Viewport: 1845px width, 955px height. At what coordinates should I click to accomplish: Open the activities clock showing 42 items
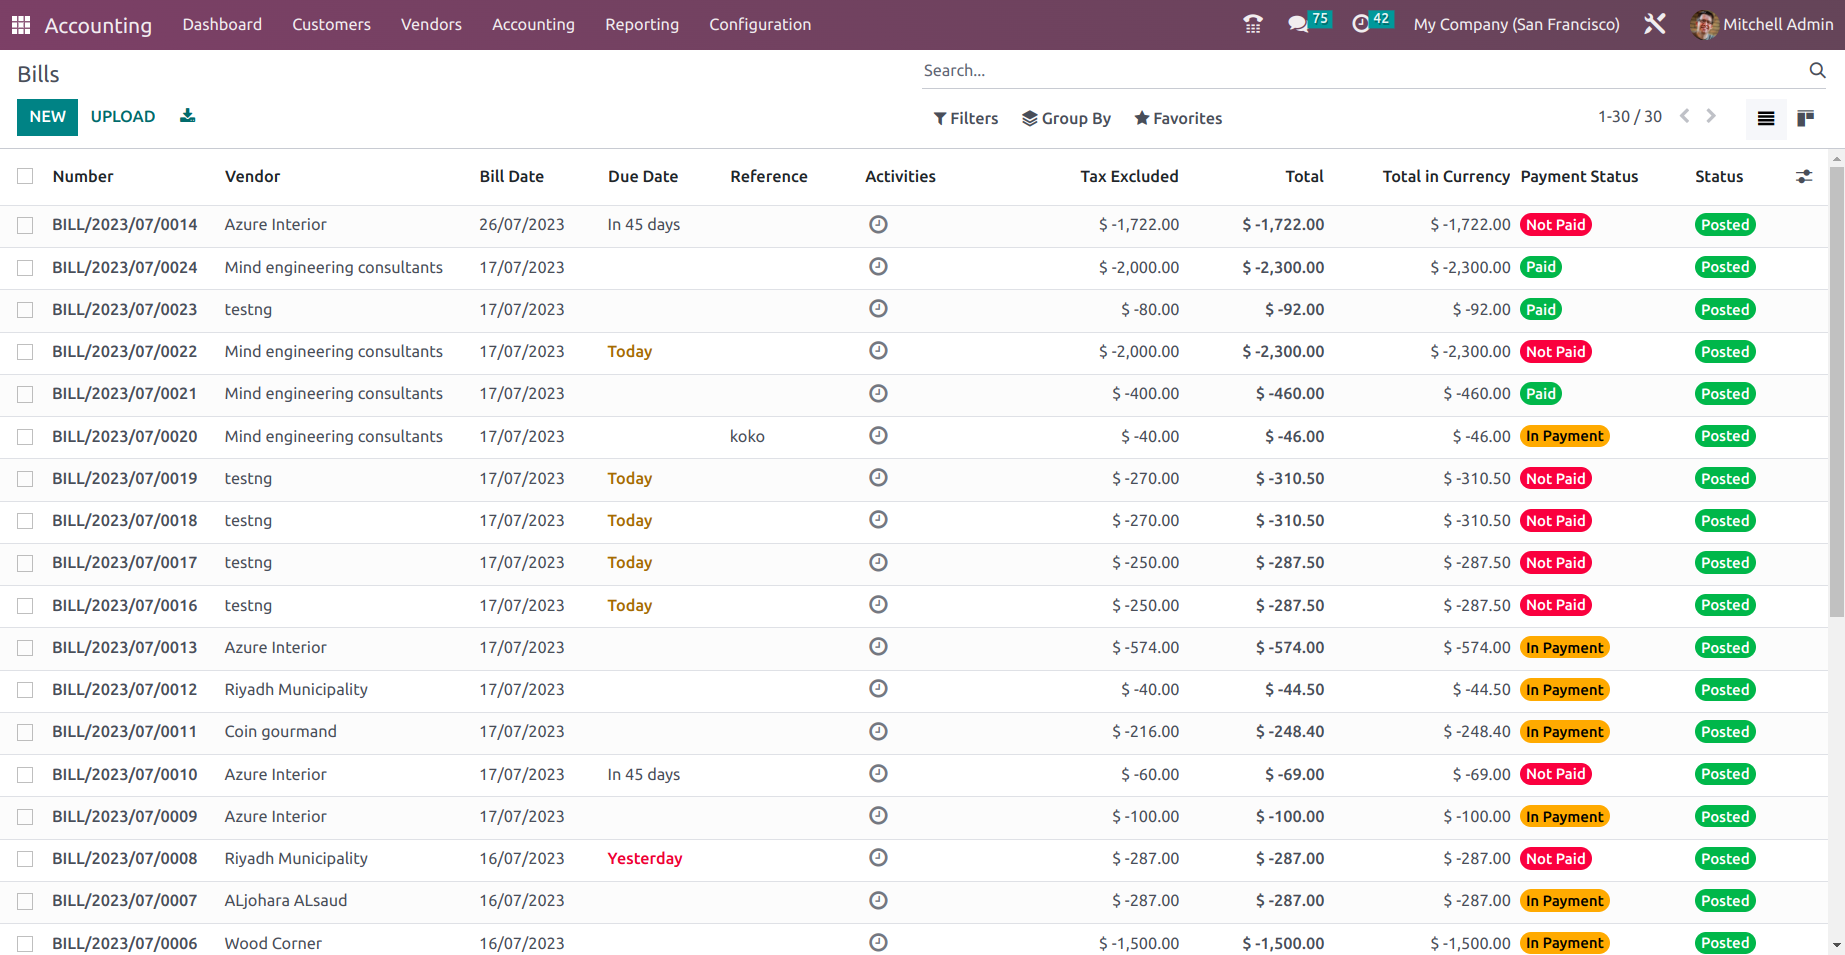[x=1362, y=24]
